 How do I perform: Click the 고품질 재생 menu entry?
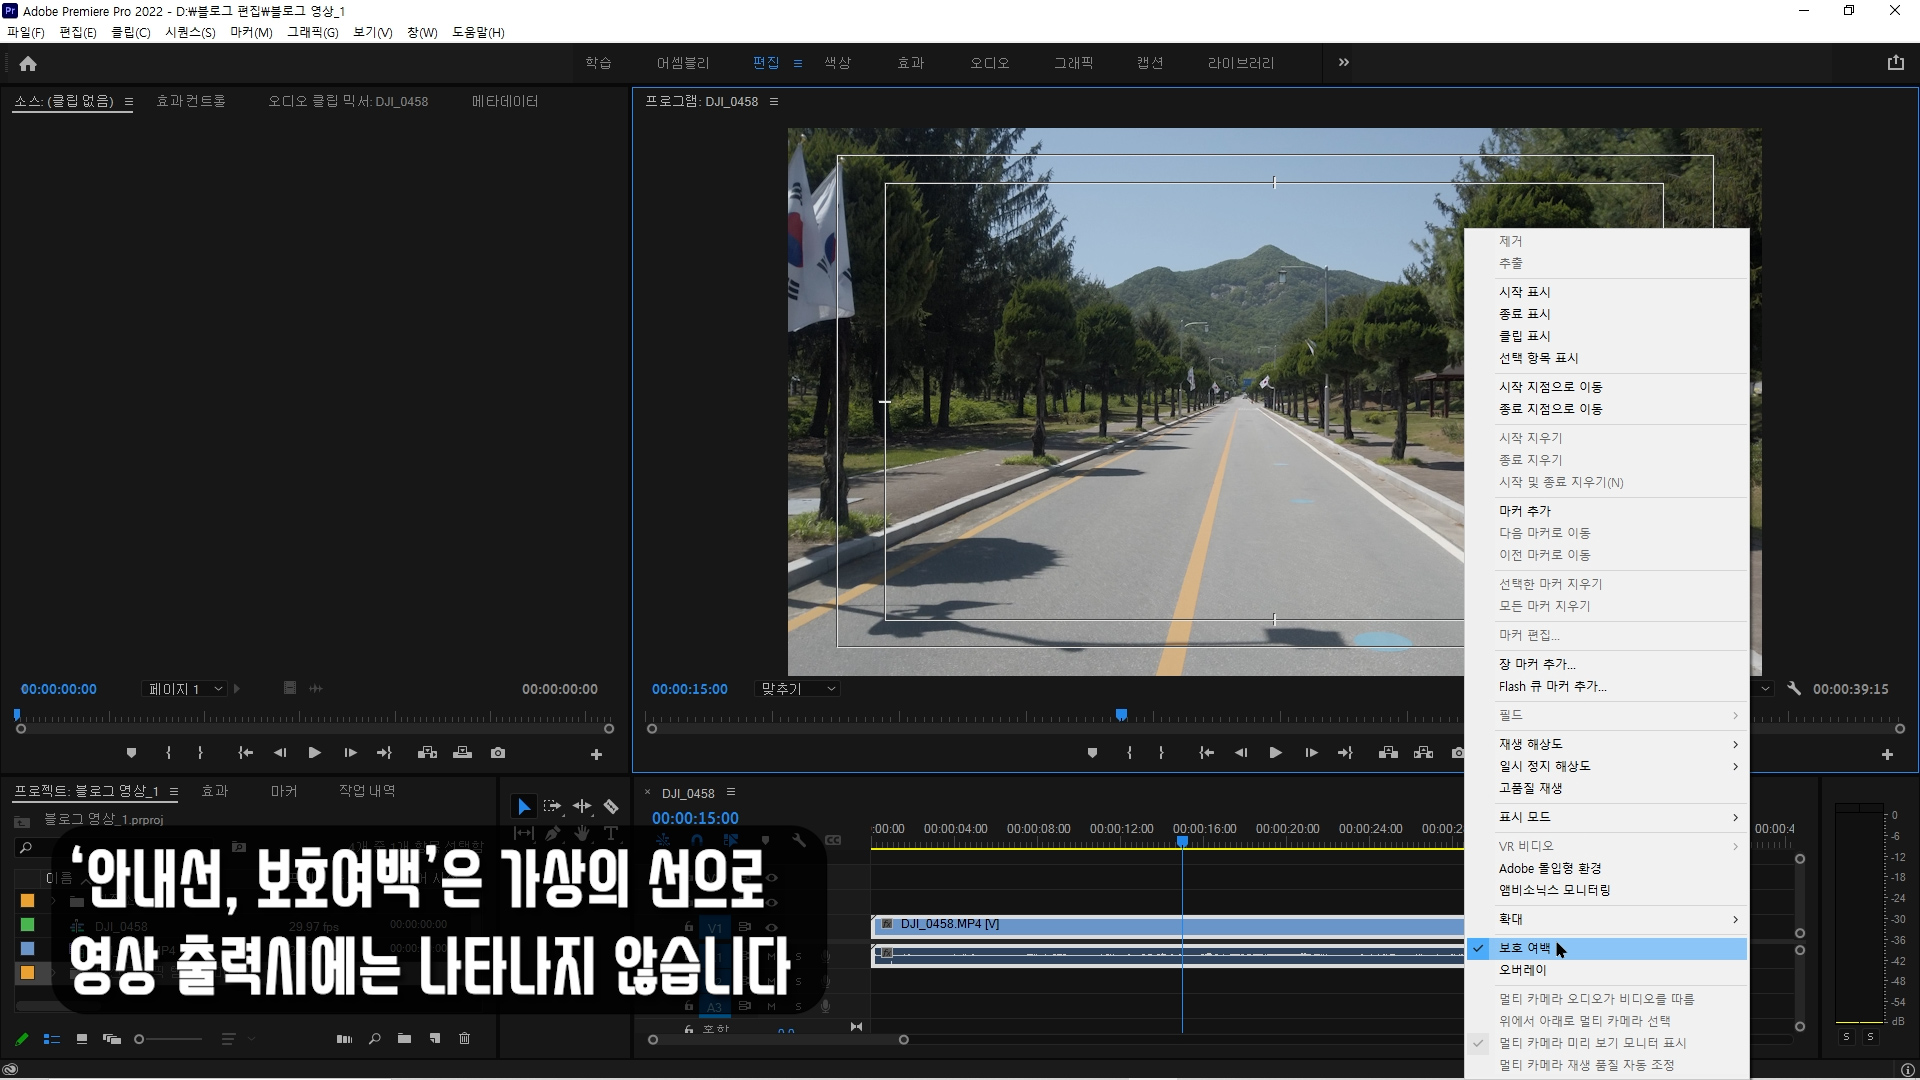(1530, 788)
